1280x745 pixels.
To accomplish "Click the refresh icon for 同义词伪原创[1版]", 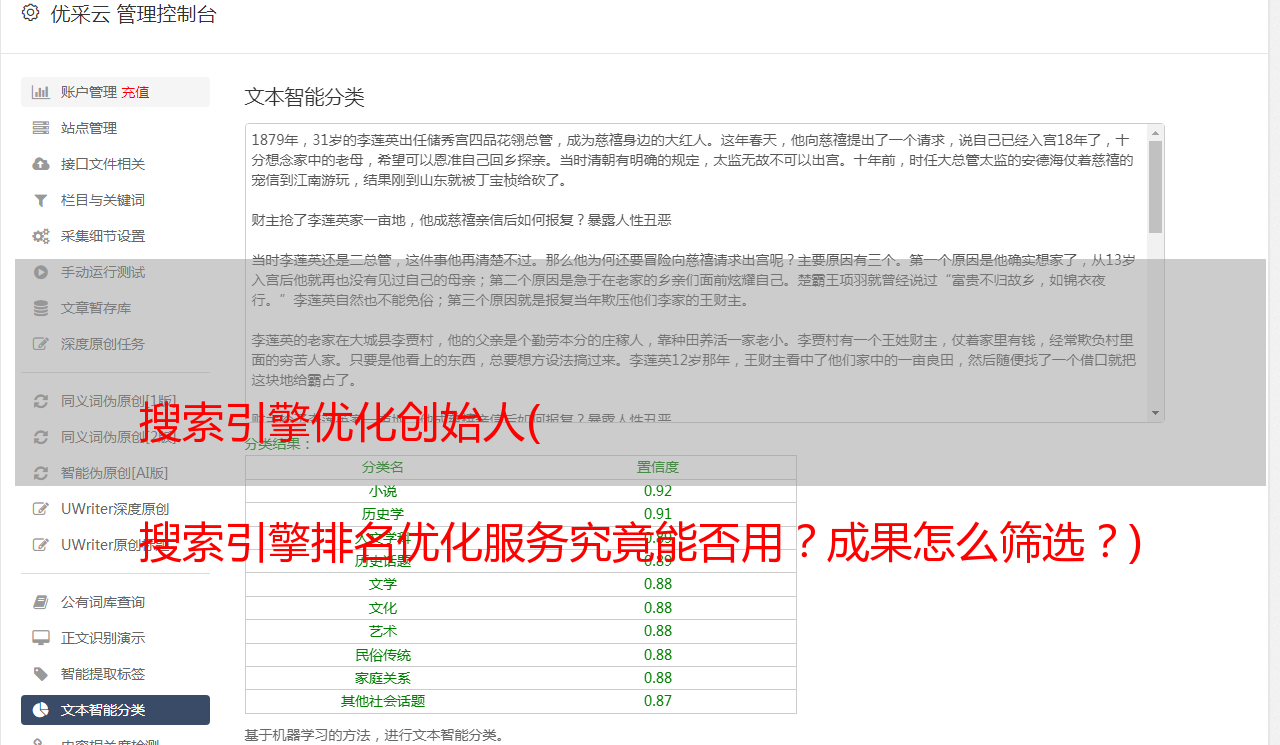I will (41, 401).
